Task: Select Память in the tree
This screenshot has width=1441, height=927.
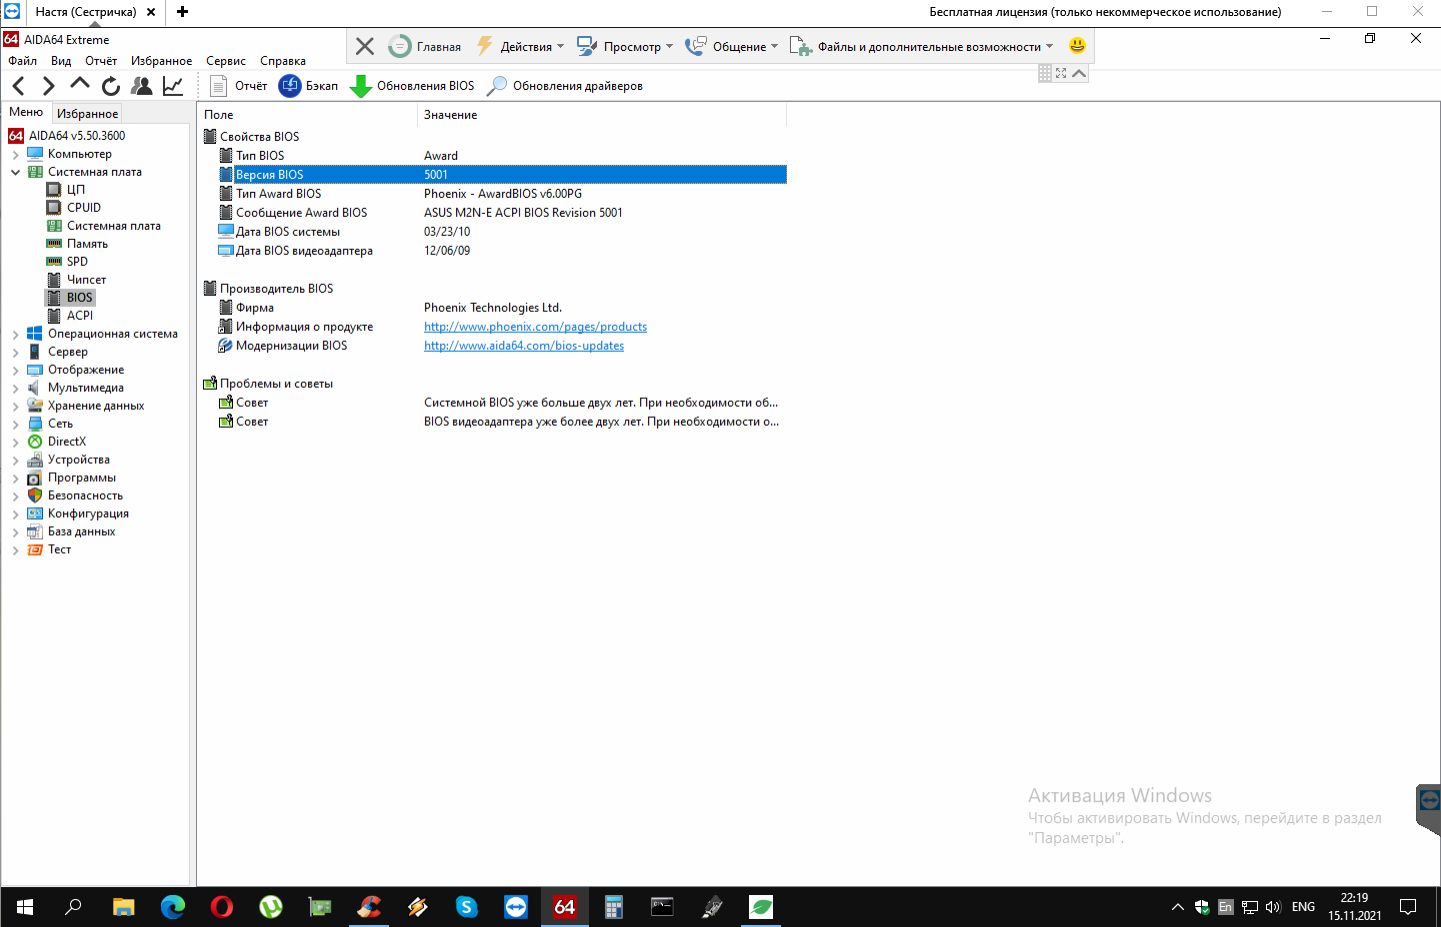Action: click(x=87, y=244)
